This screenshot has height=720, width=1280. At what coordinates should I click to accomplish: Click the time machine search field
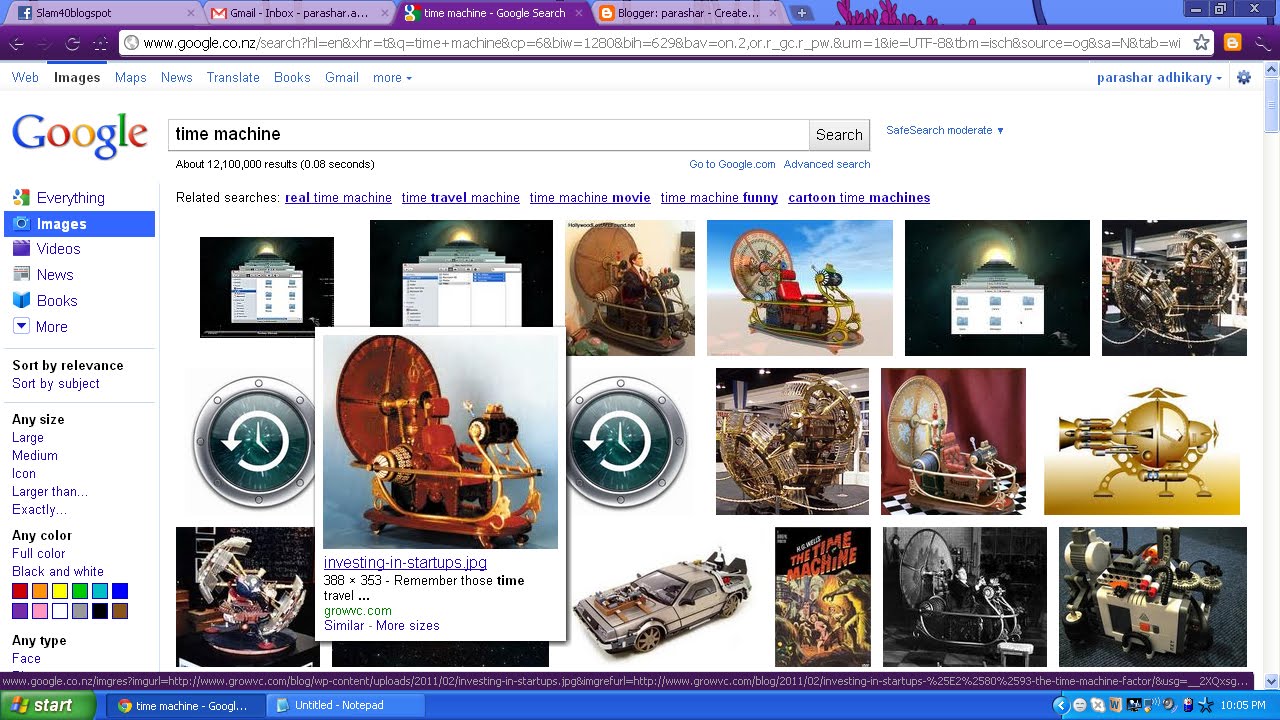tap(488, 134)
